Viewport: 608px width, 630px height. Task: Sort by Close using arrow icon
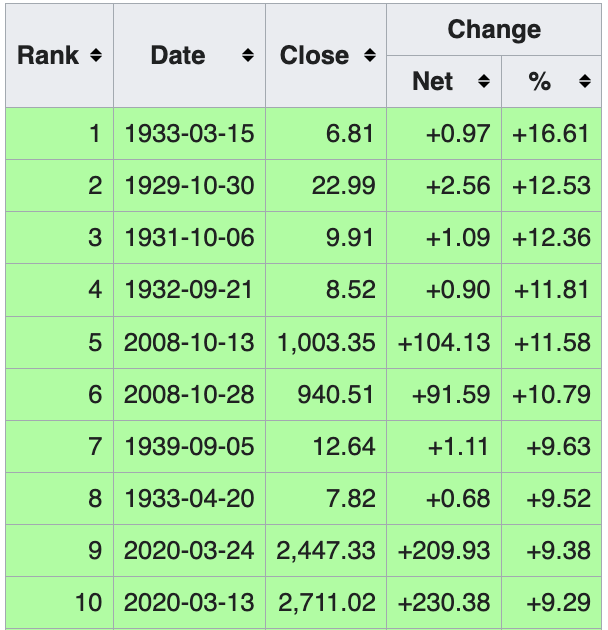(x=370, y=55)
